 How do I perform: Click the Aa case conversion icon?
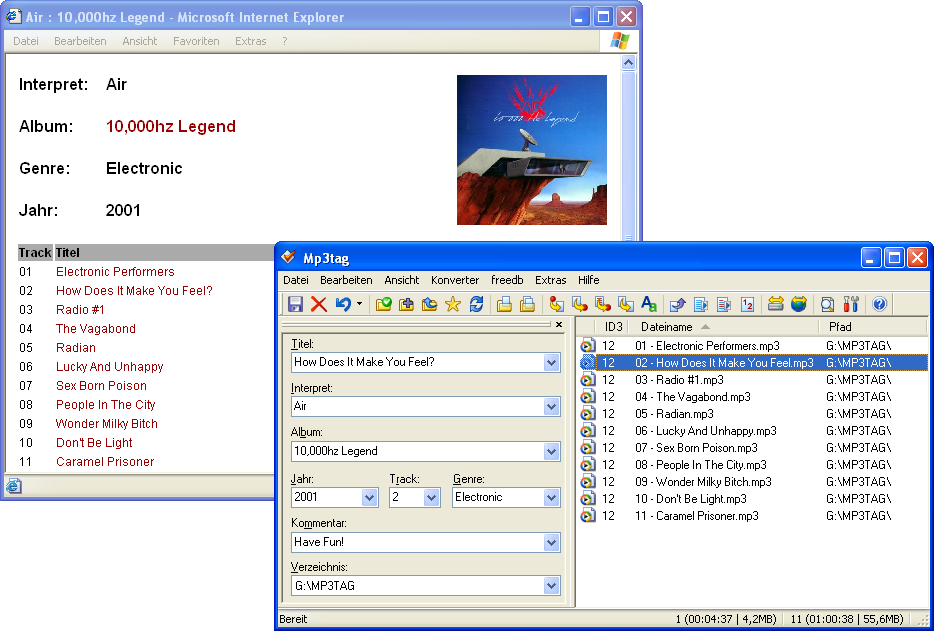(x=649, y=304)
